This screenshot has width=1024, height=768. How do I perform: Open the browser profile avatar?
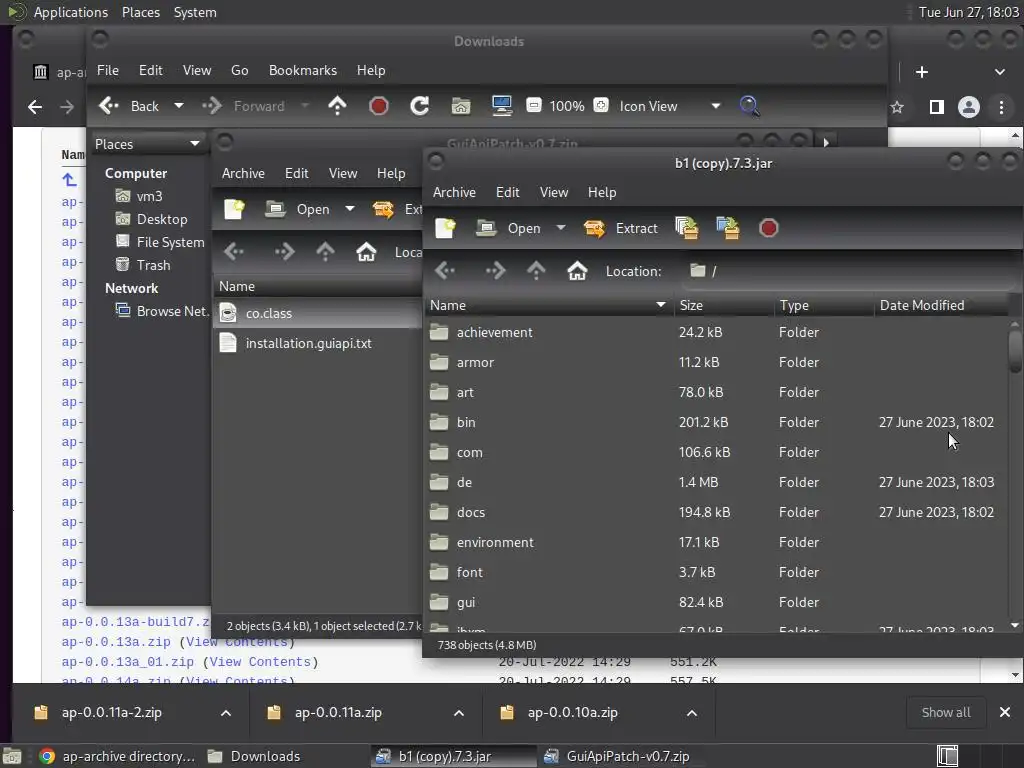tap(968, 107)
